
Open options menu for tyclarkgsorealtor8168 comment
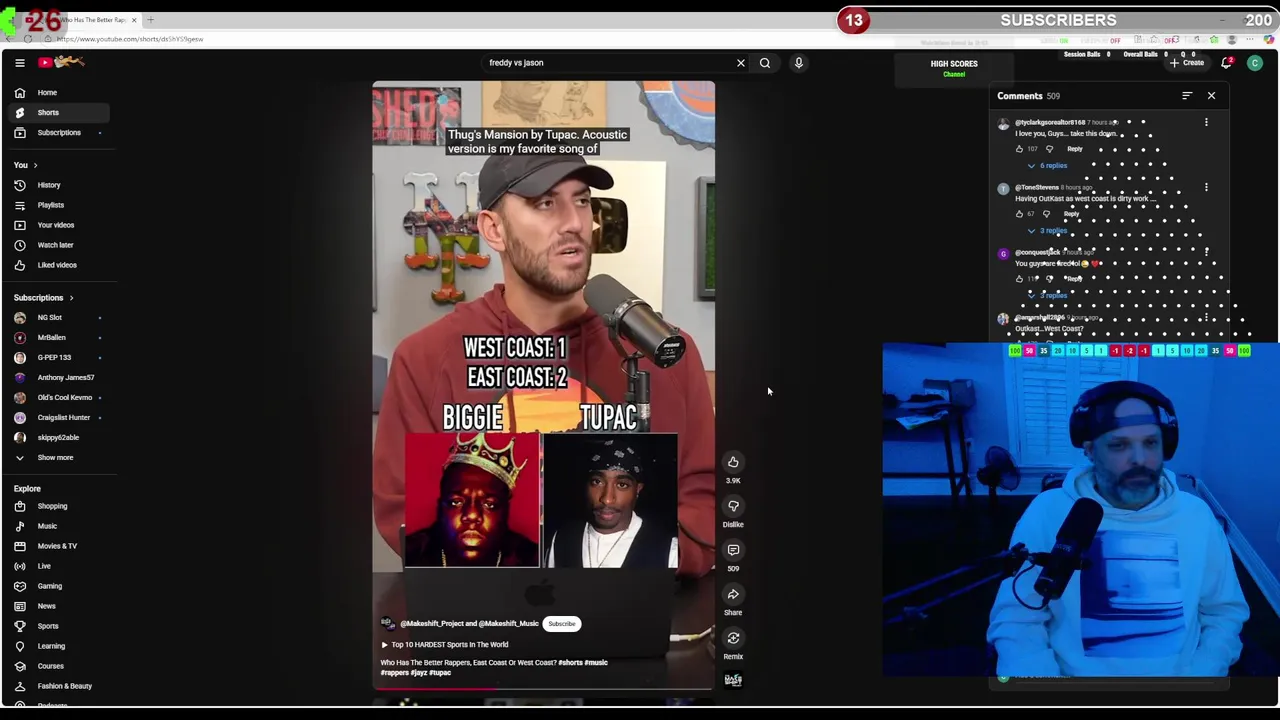tap(1206, 122)
